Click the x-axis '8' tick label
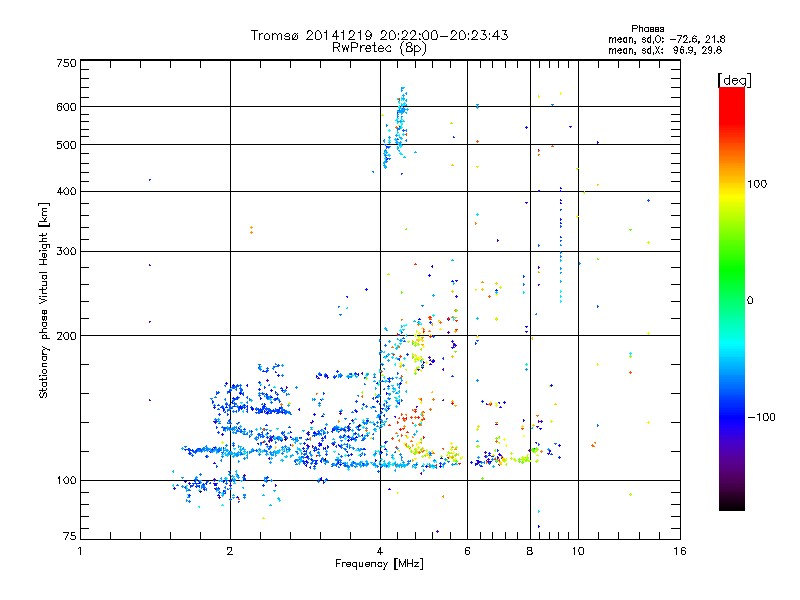 [530, 551]
